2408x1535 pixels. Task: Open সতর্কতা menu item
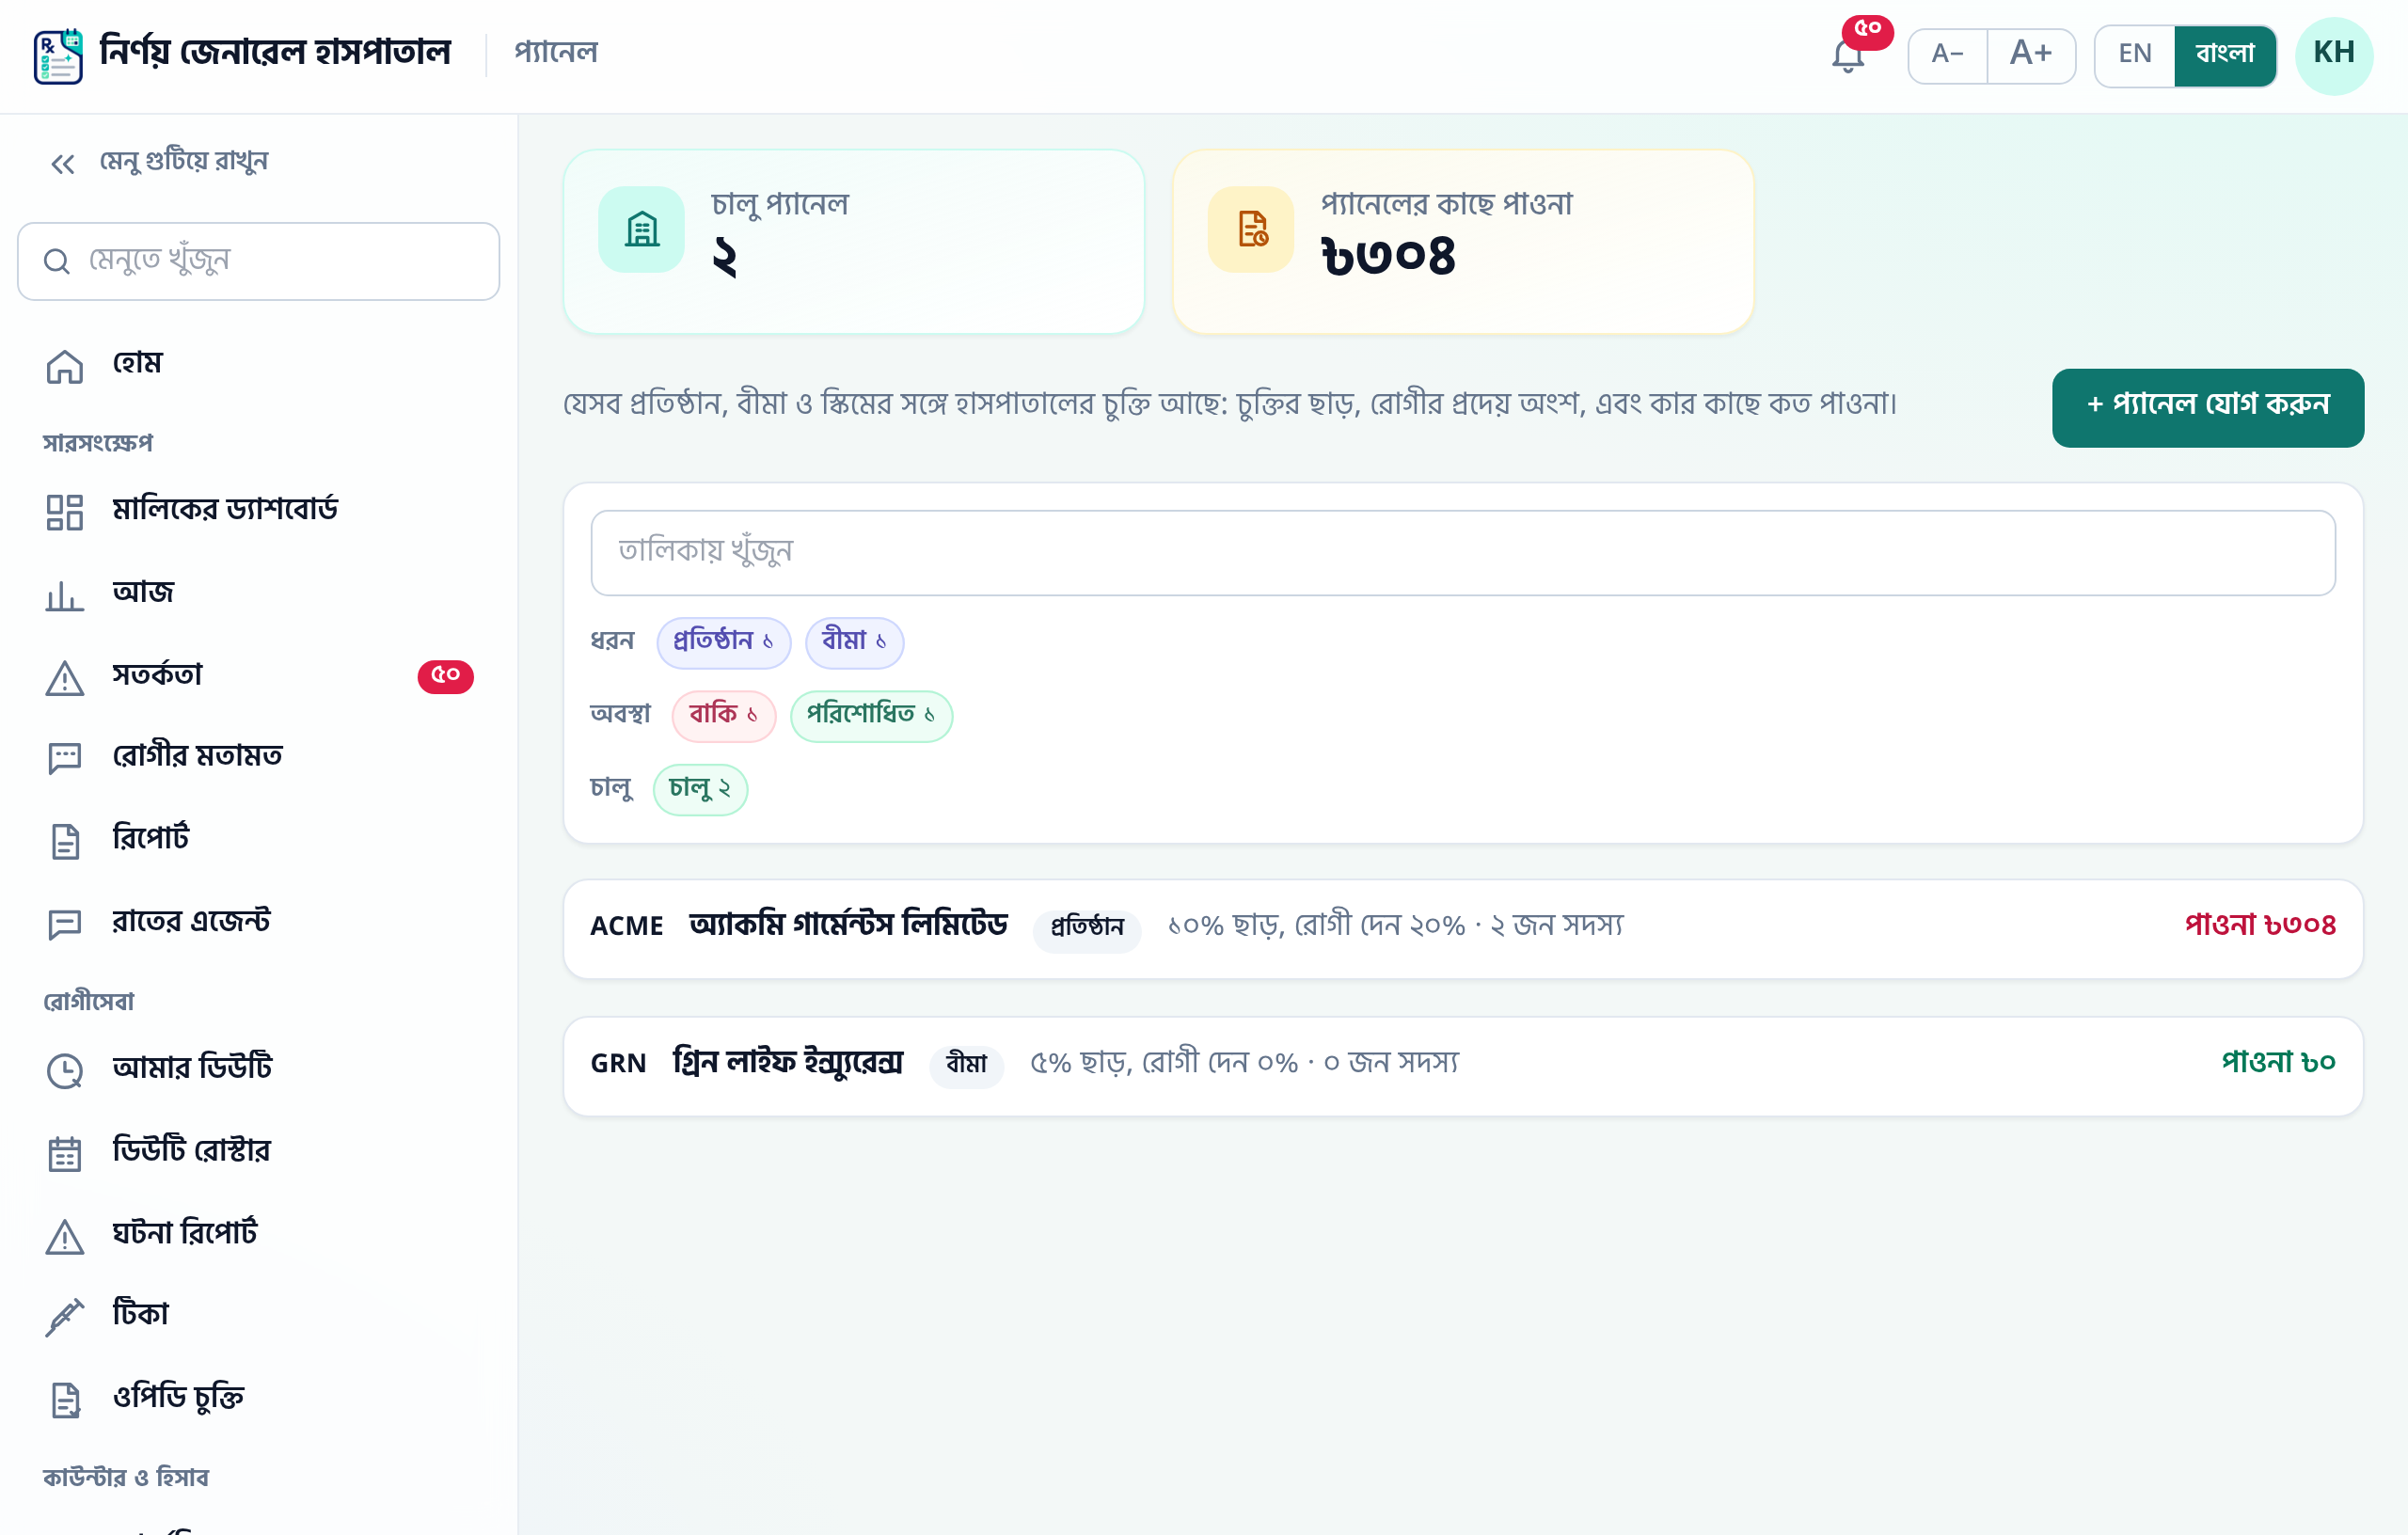[x=258, y=677]
